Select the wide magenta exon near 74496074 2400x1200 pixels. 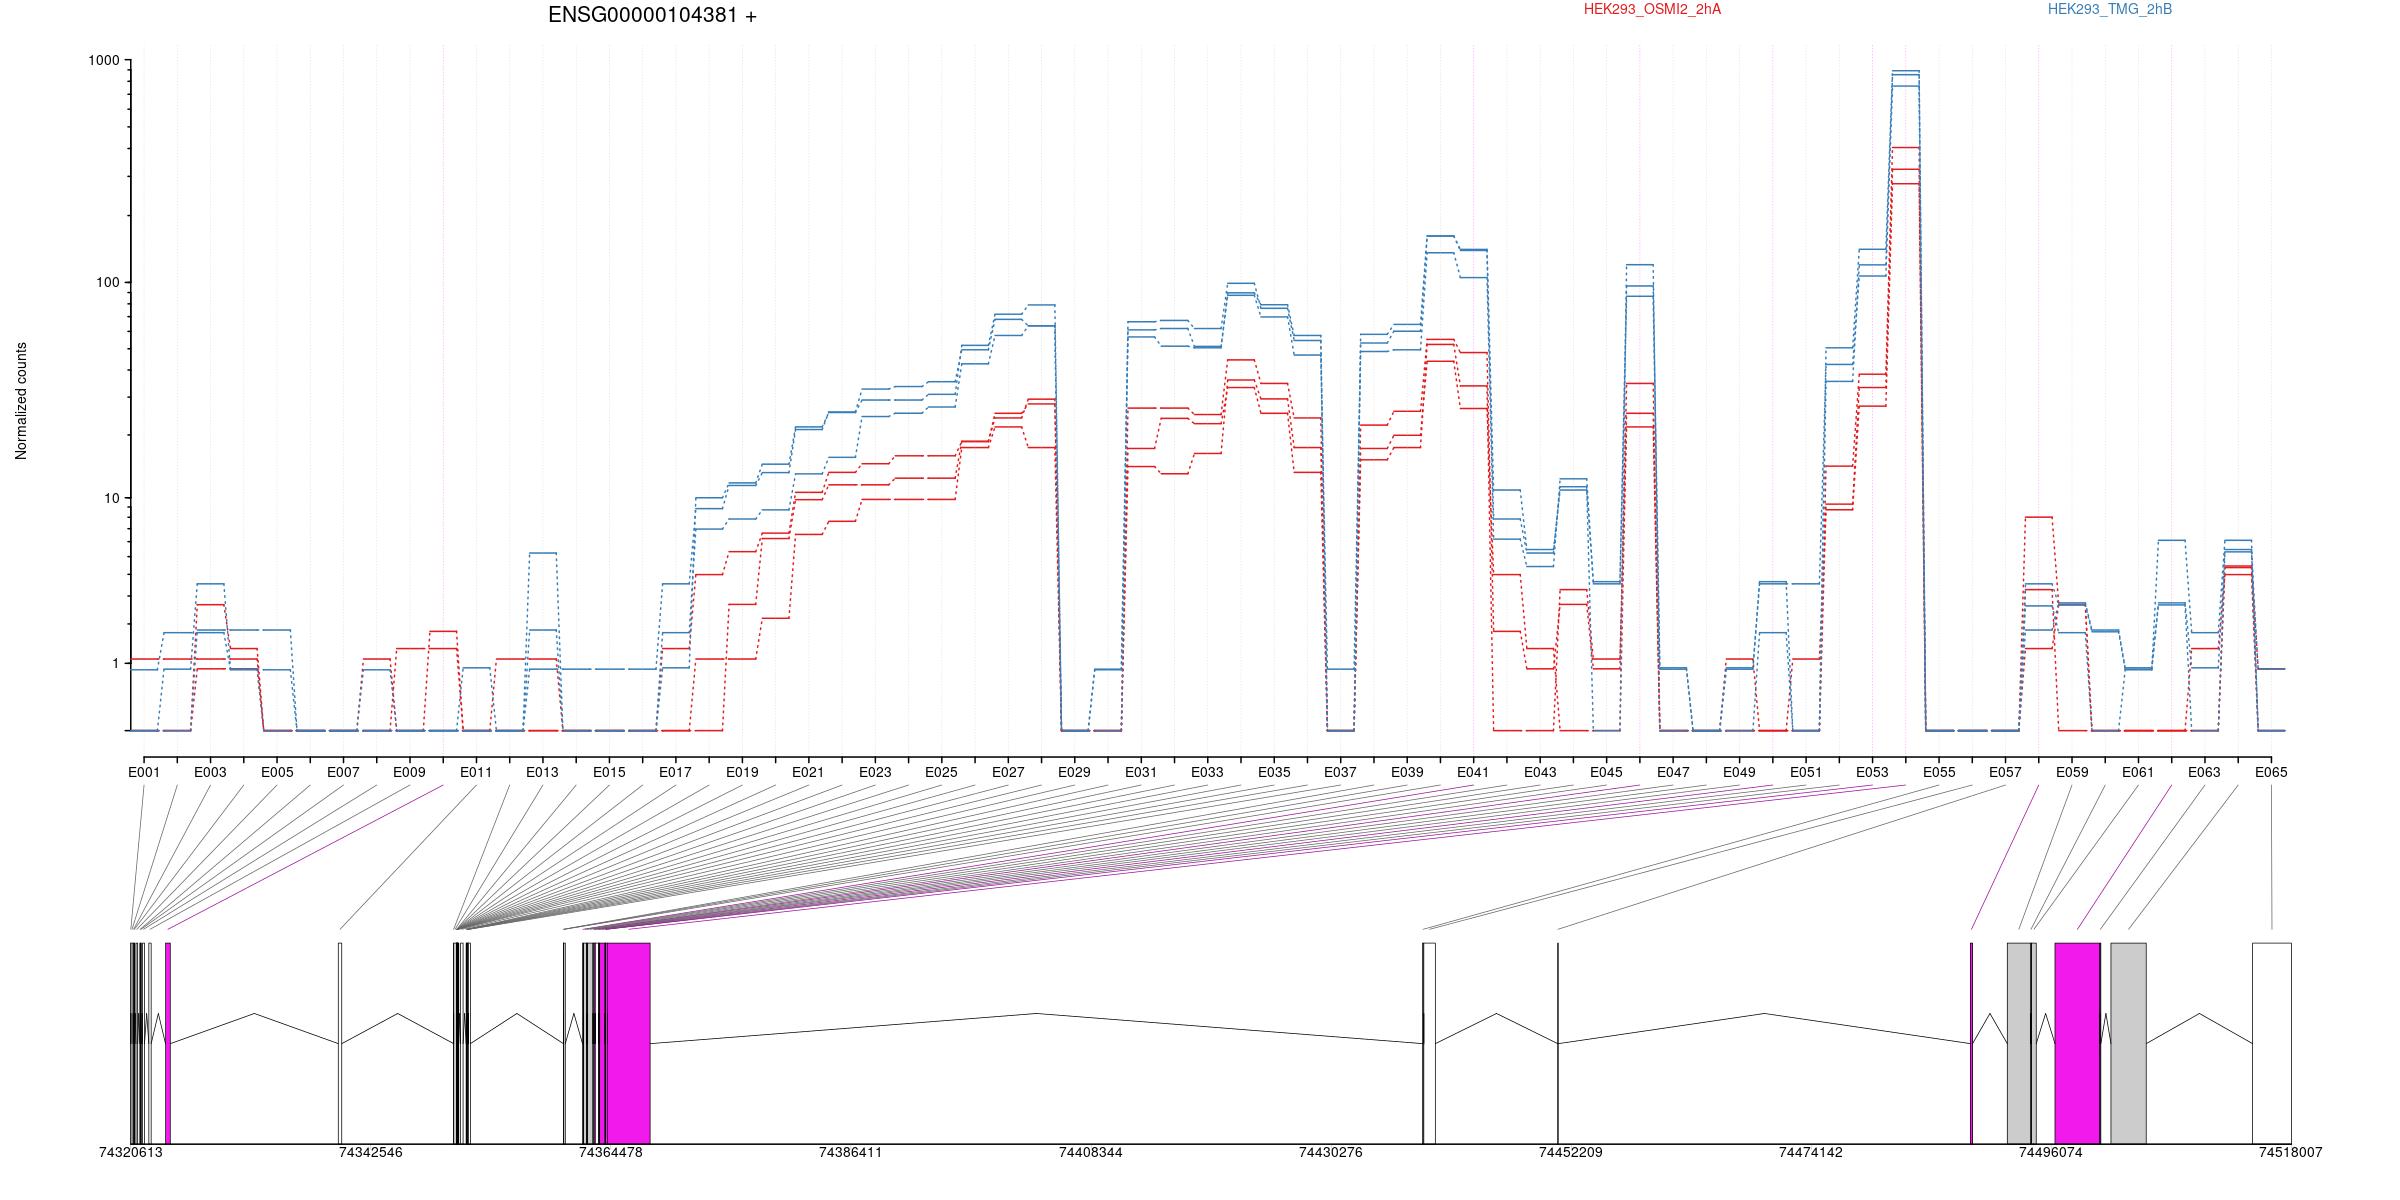click(x=2077, y=1043)
